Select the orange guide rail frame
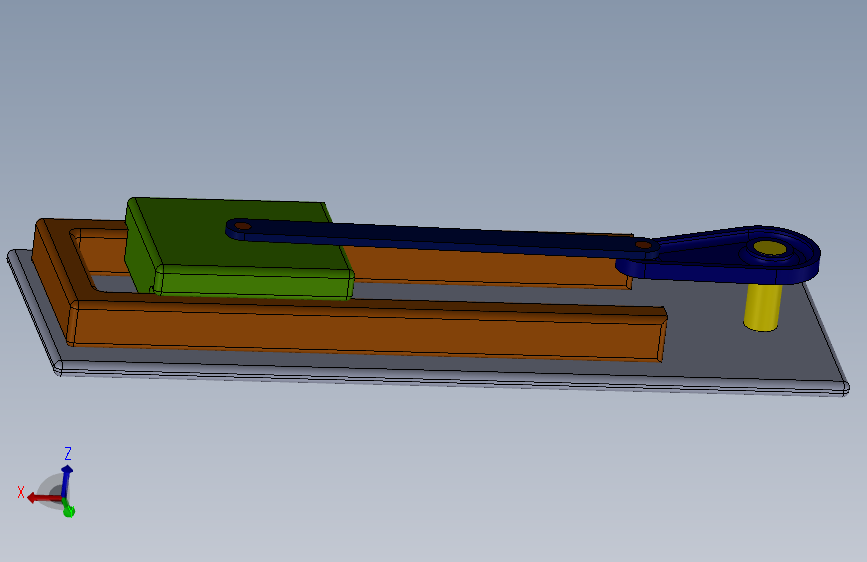The height and width of the screenshot is (562, 867). click(x=365, y=330)
